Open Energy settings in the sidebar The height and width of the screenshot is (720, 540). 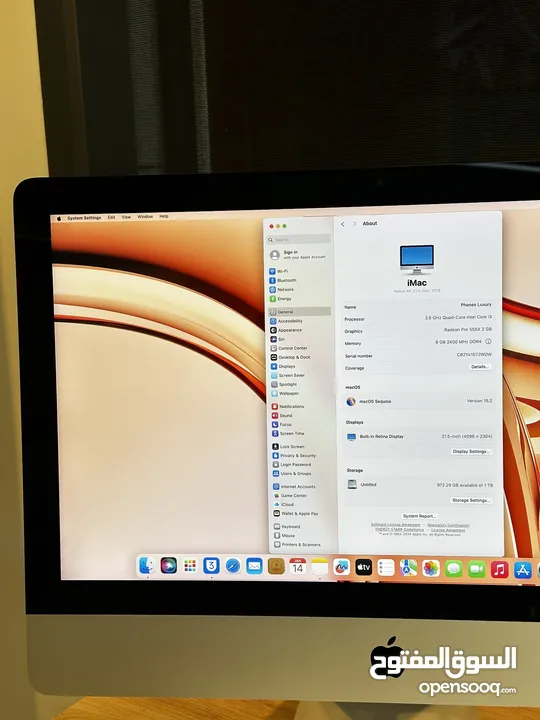pos(281,298)
